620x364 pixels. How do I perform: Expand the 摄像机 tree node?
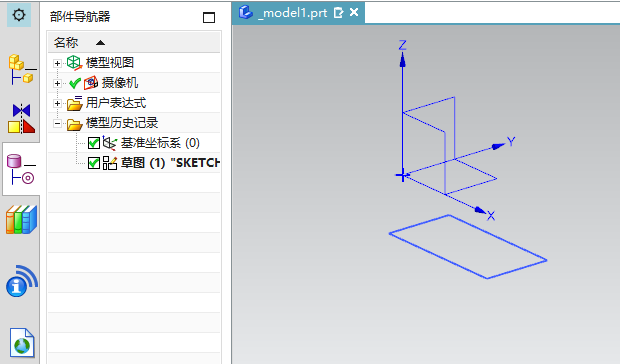57,83
